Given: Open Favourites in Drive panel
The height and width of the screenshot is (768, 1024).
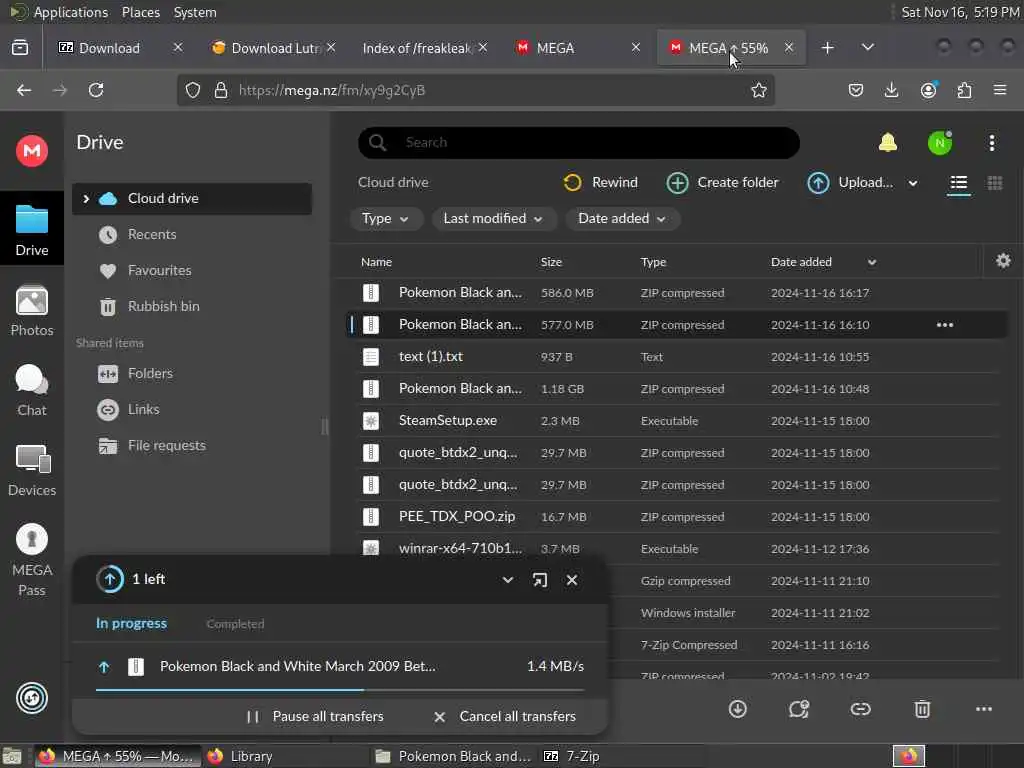Looking at the screenshot, I should coord(192,270).
